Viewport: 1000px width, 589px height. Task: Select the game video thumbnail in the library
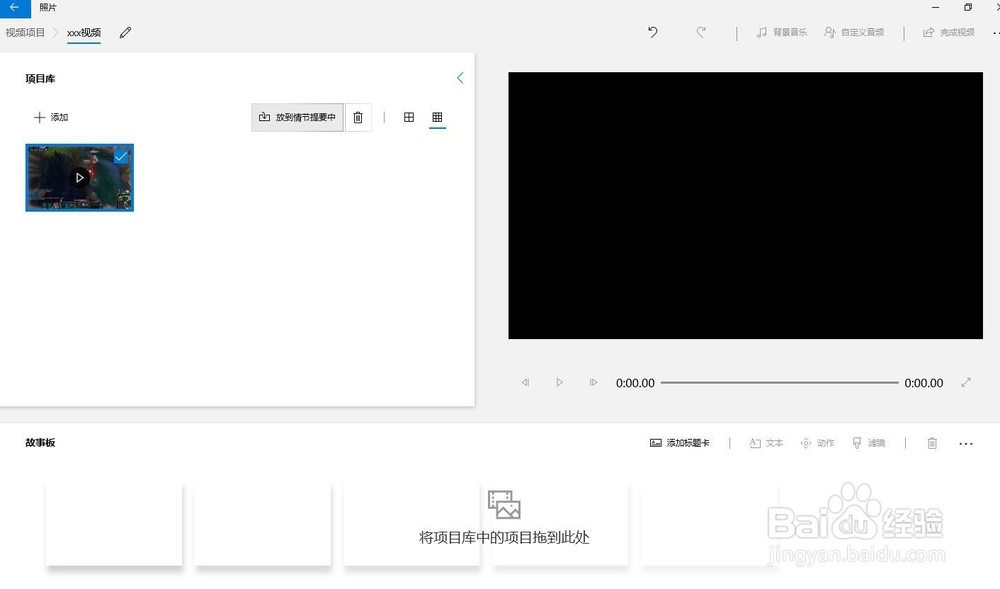click(79, 177)
